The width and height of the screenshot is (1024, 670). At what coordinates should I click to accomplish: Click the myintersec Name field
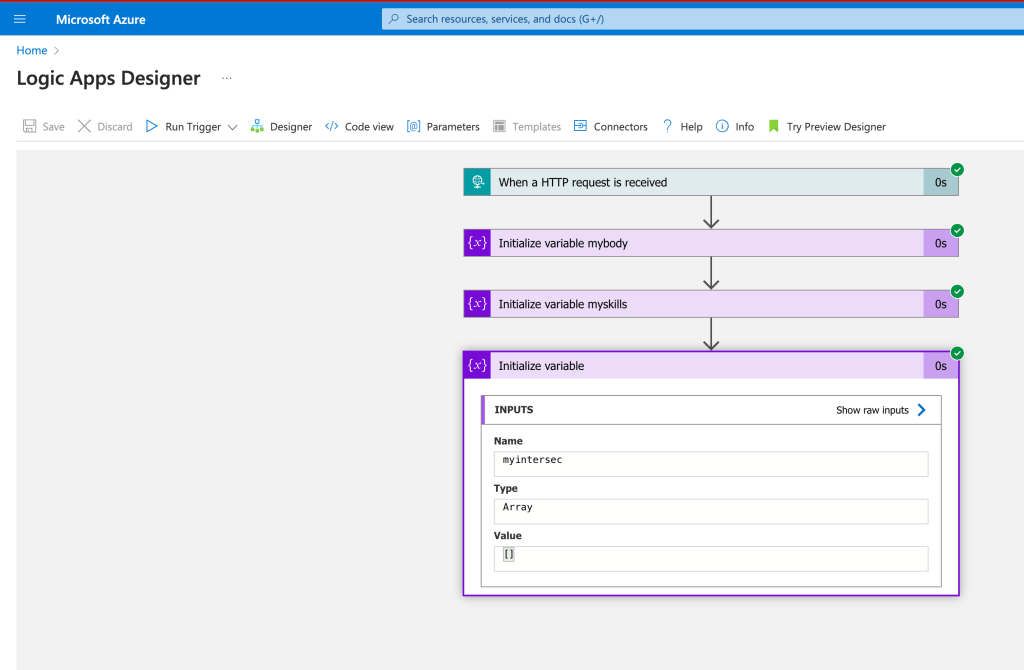(711, 464)
